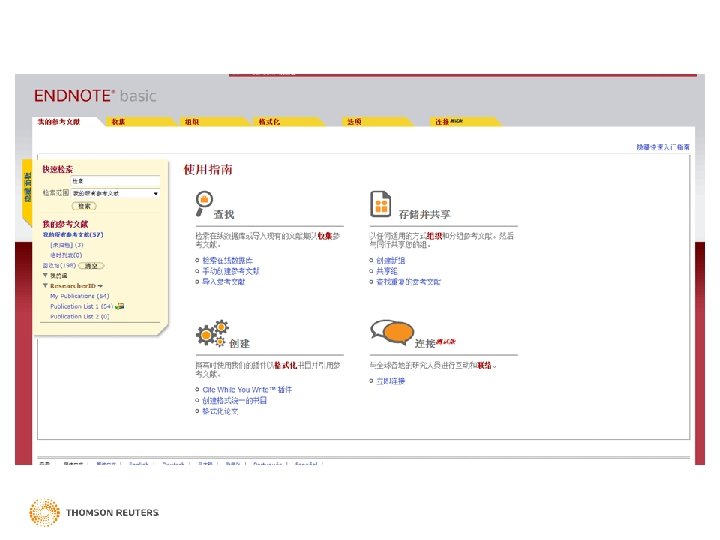Open the search scope dropdown
Image resolution: width=720 pixels, height=540 pixels.
pyautogui.click(x=116, y=193)
